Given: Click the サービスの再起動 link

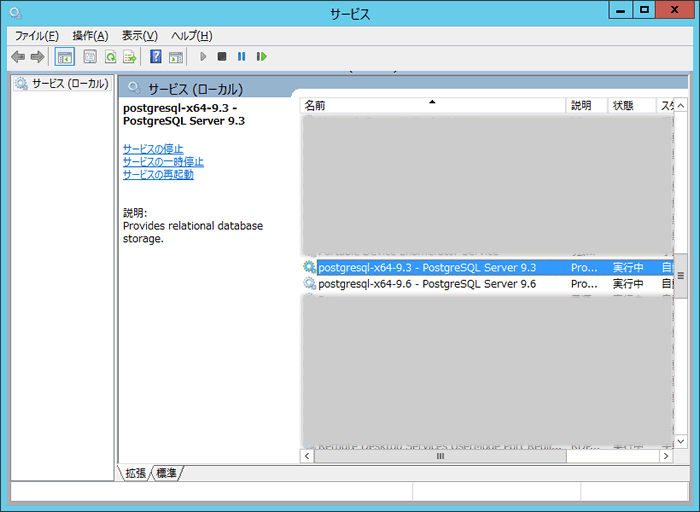Looking at the screenshot, I should click(158, 175).
